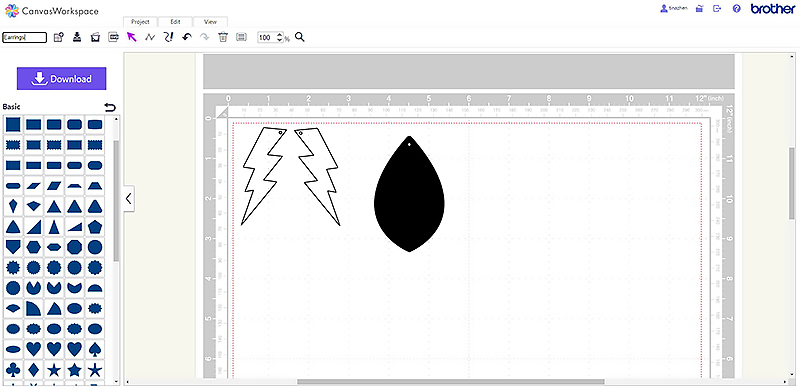The image size is (800, 390).
Task: Switch to the View tab
Action: (x=210, y=22)
